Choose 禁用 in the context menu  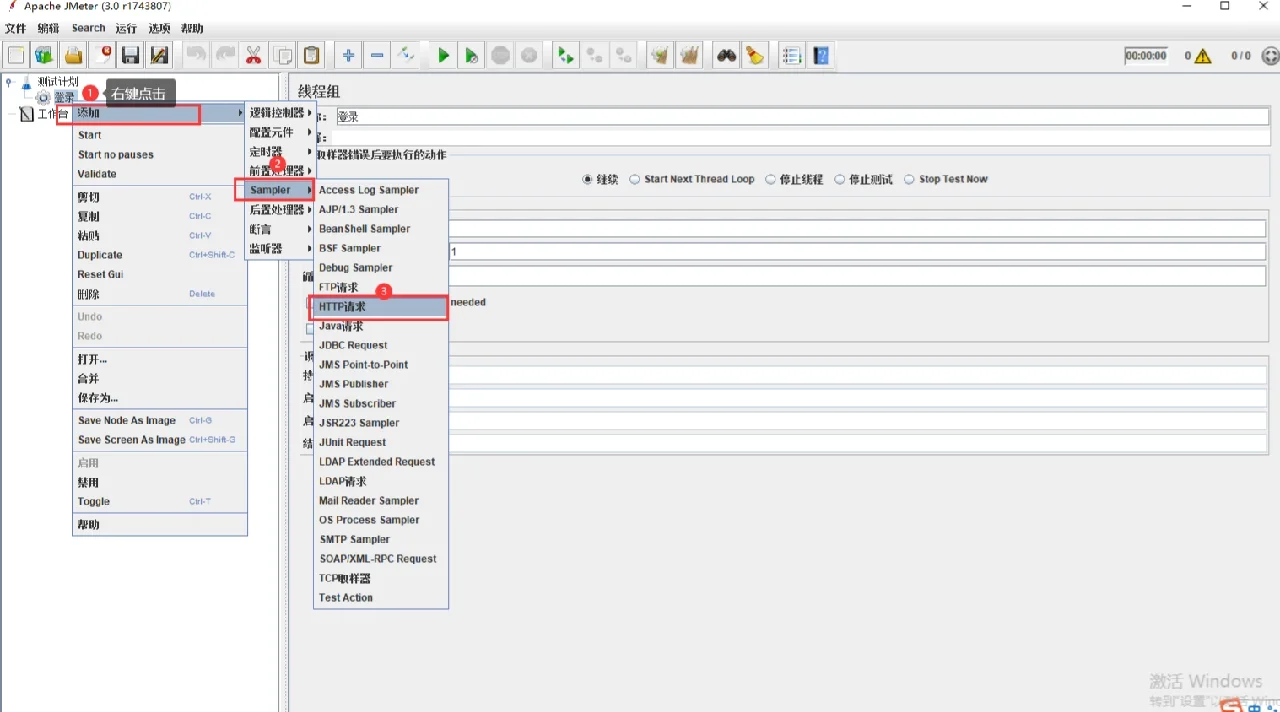click(160, 482)
